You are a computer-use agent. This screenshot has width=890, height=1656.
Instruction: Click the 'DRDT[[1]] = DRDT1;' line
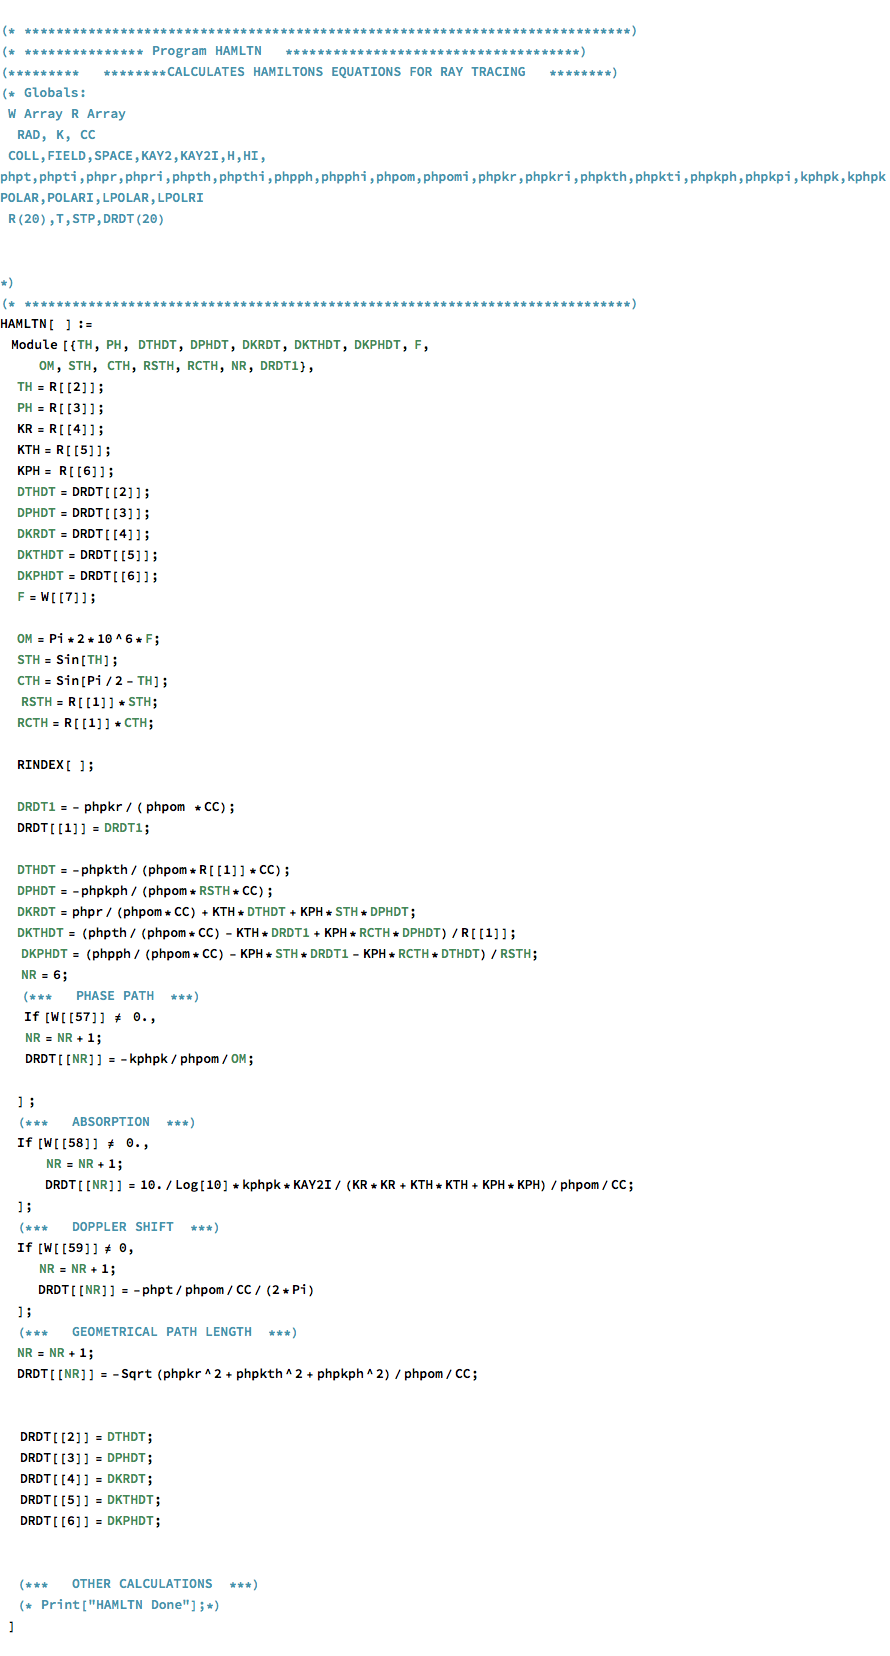coord(83,828)
